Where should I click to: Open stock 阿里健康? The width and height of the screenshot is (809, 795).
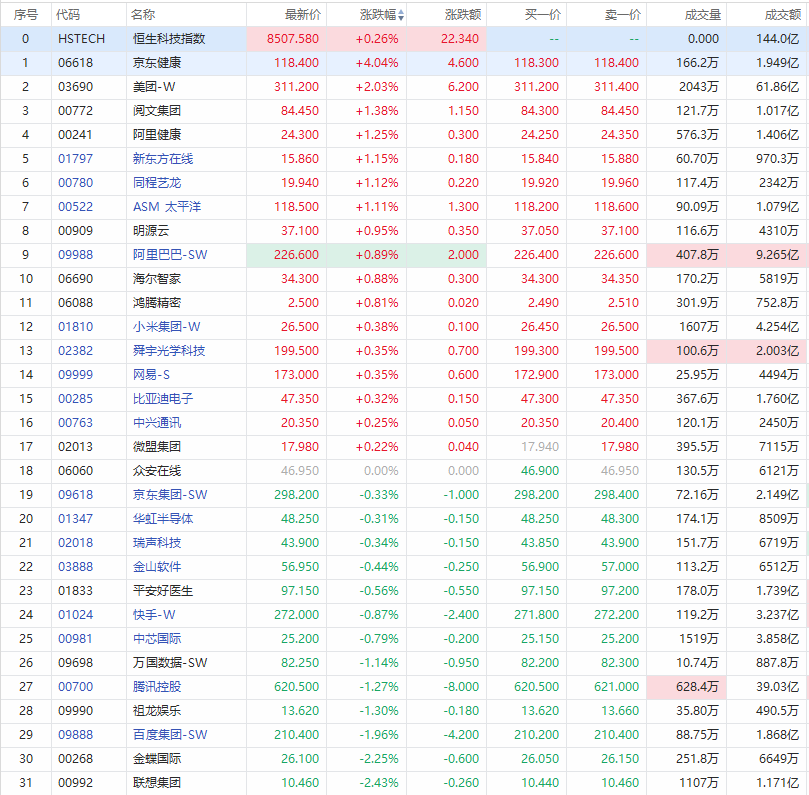[157, 135]
